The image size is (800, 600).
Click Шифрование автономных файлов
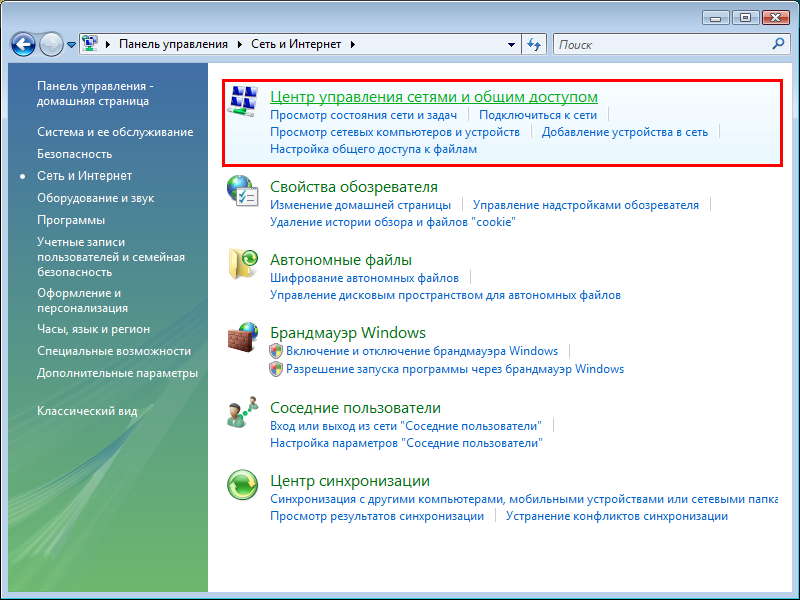[x=364, y=278]
